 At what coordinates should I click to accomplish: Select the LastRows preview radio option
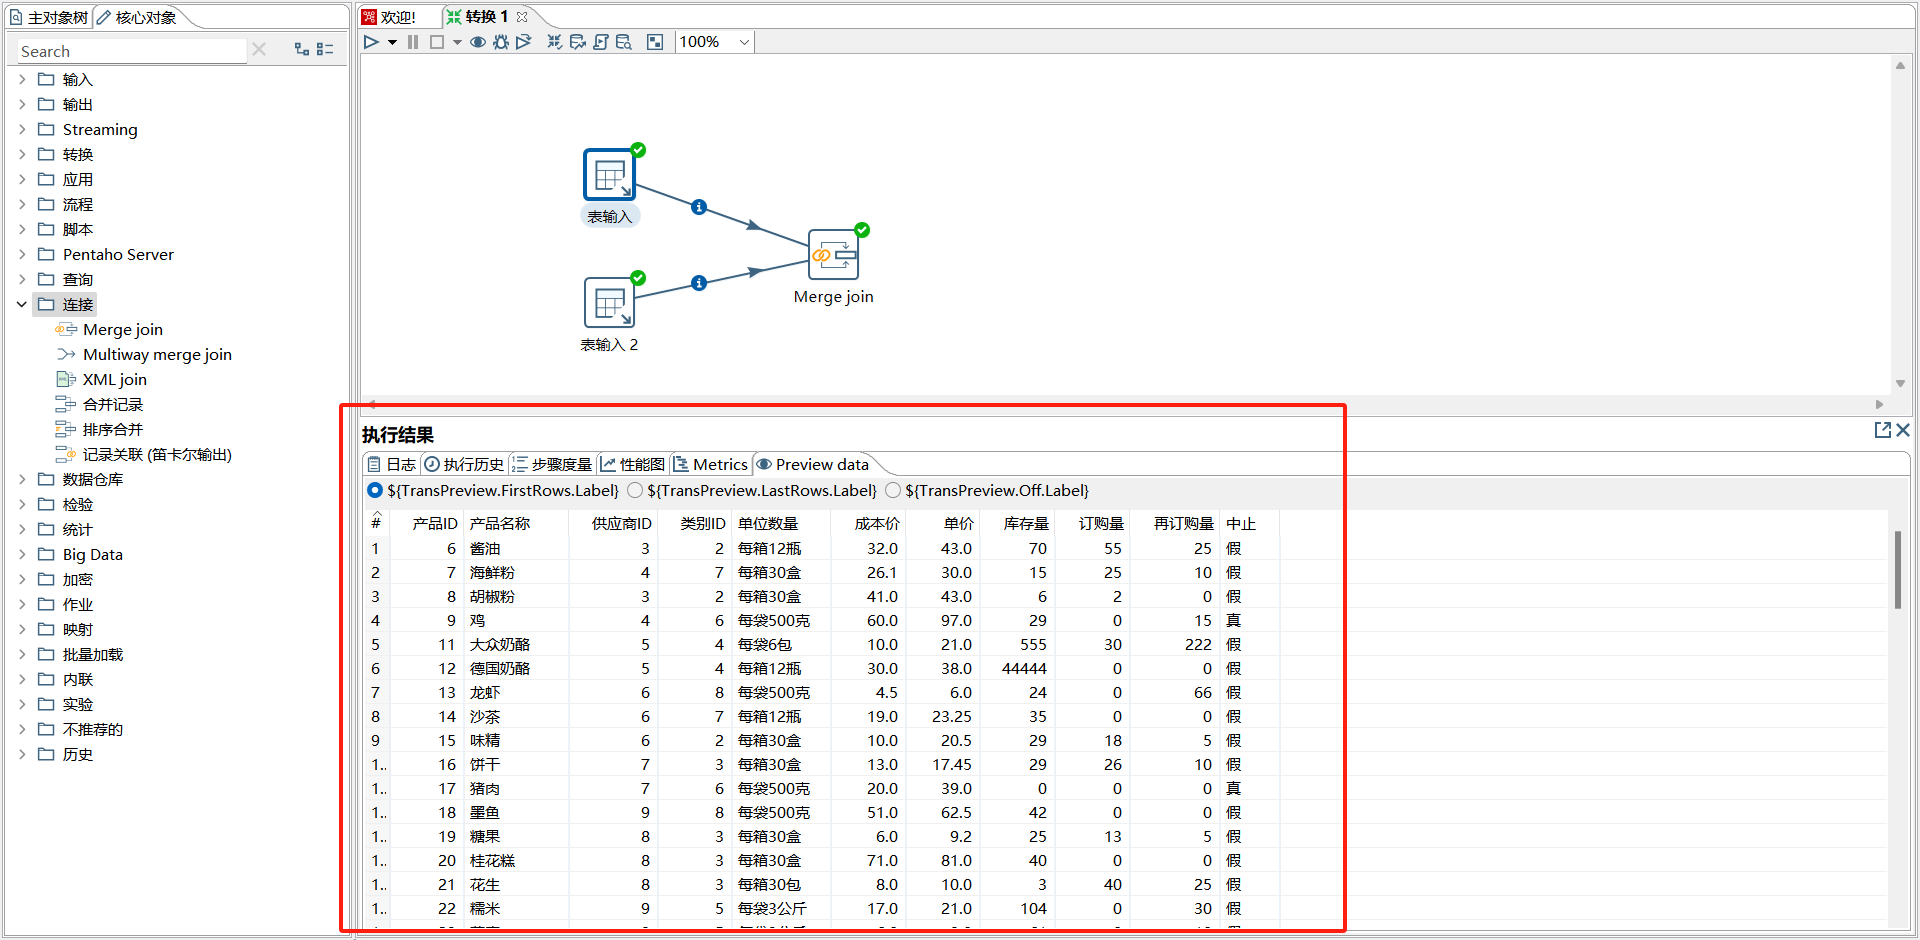[635, 490]
